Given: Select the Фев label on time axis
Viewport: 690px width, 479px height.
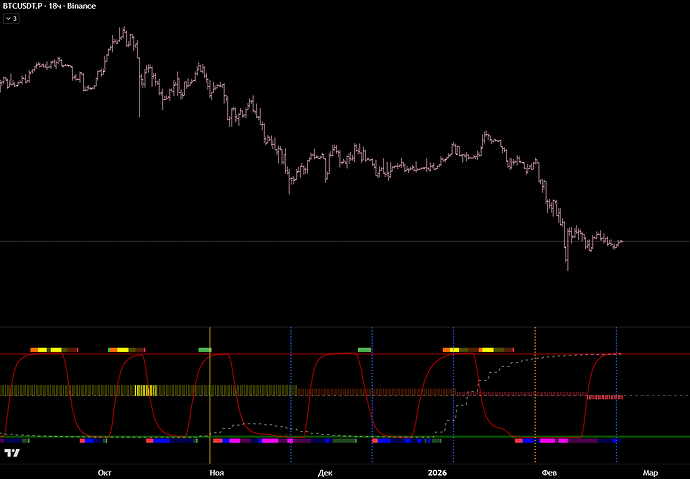Looking at the screenshot, I should click(548, 471).
